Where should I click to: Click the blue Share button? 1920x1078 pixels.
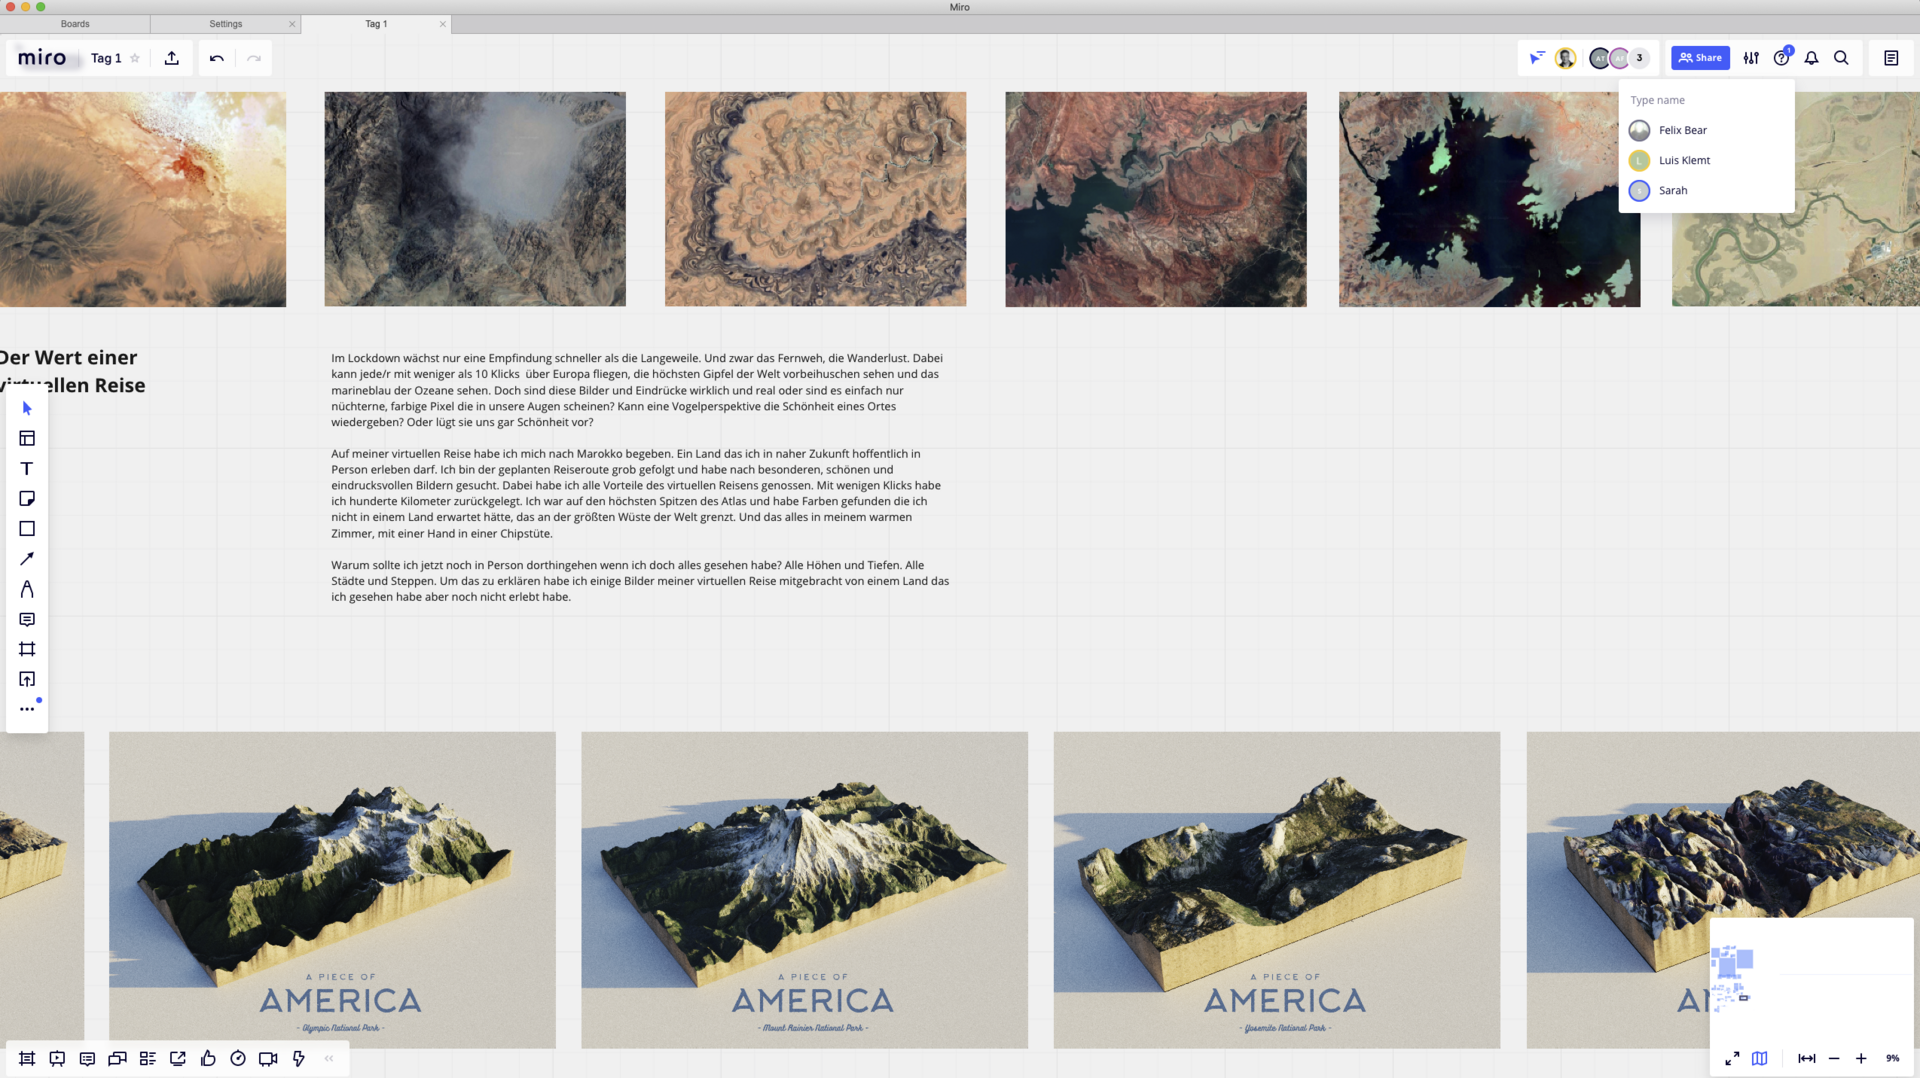click(x=1700, y=58)
